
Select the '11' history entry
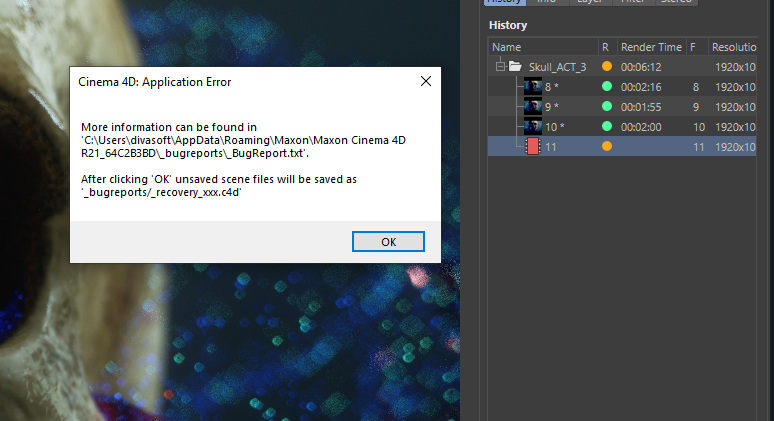click(x=550, y=147)
